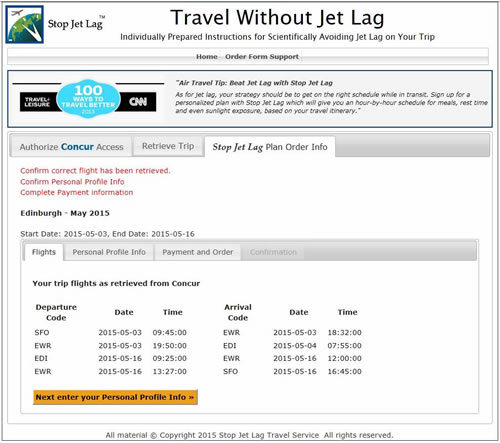Click the Confirm Personal Profile Info text
This screenshot has height=443, width=500.
[x=72, y=182]
